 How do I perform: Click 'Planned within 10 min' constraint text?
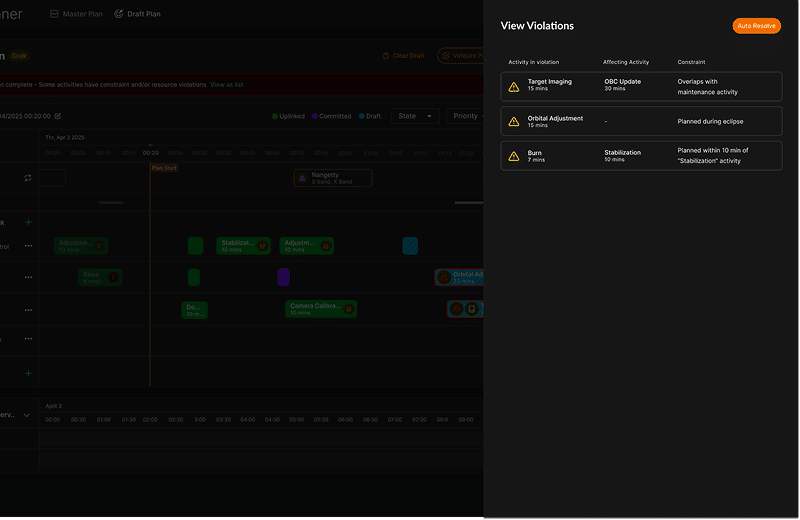713,156
